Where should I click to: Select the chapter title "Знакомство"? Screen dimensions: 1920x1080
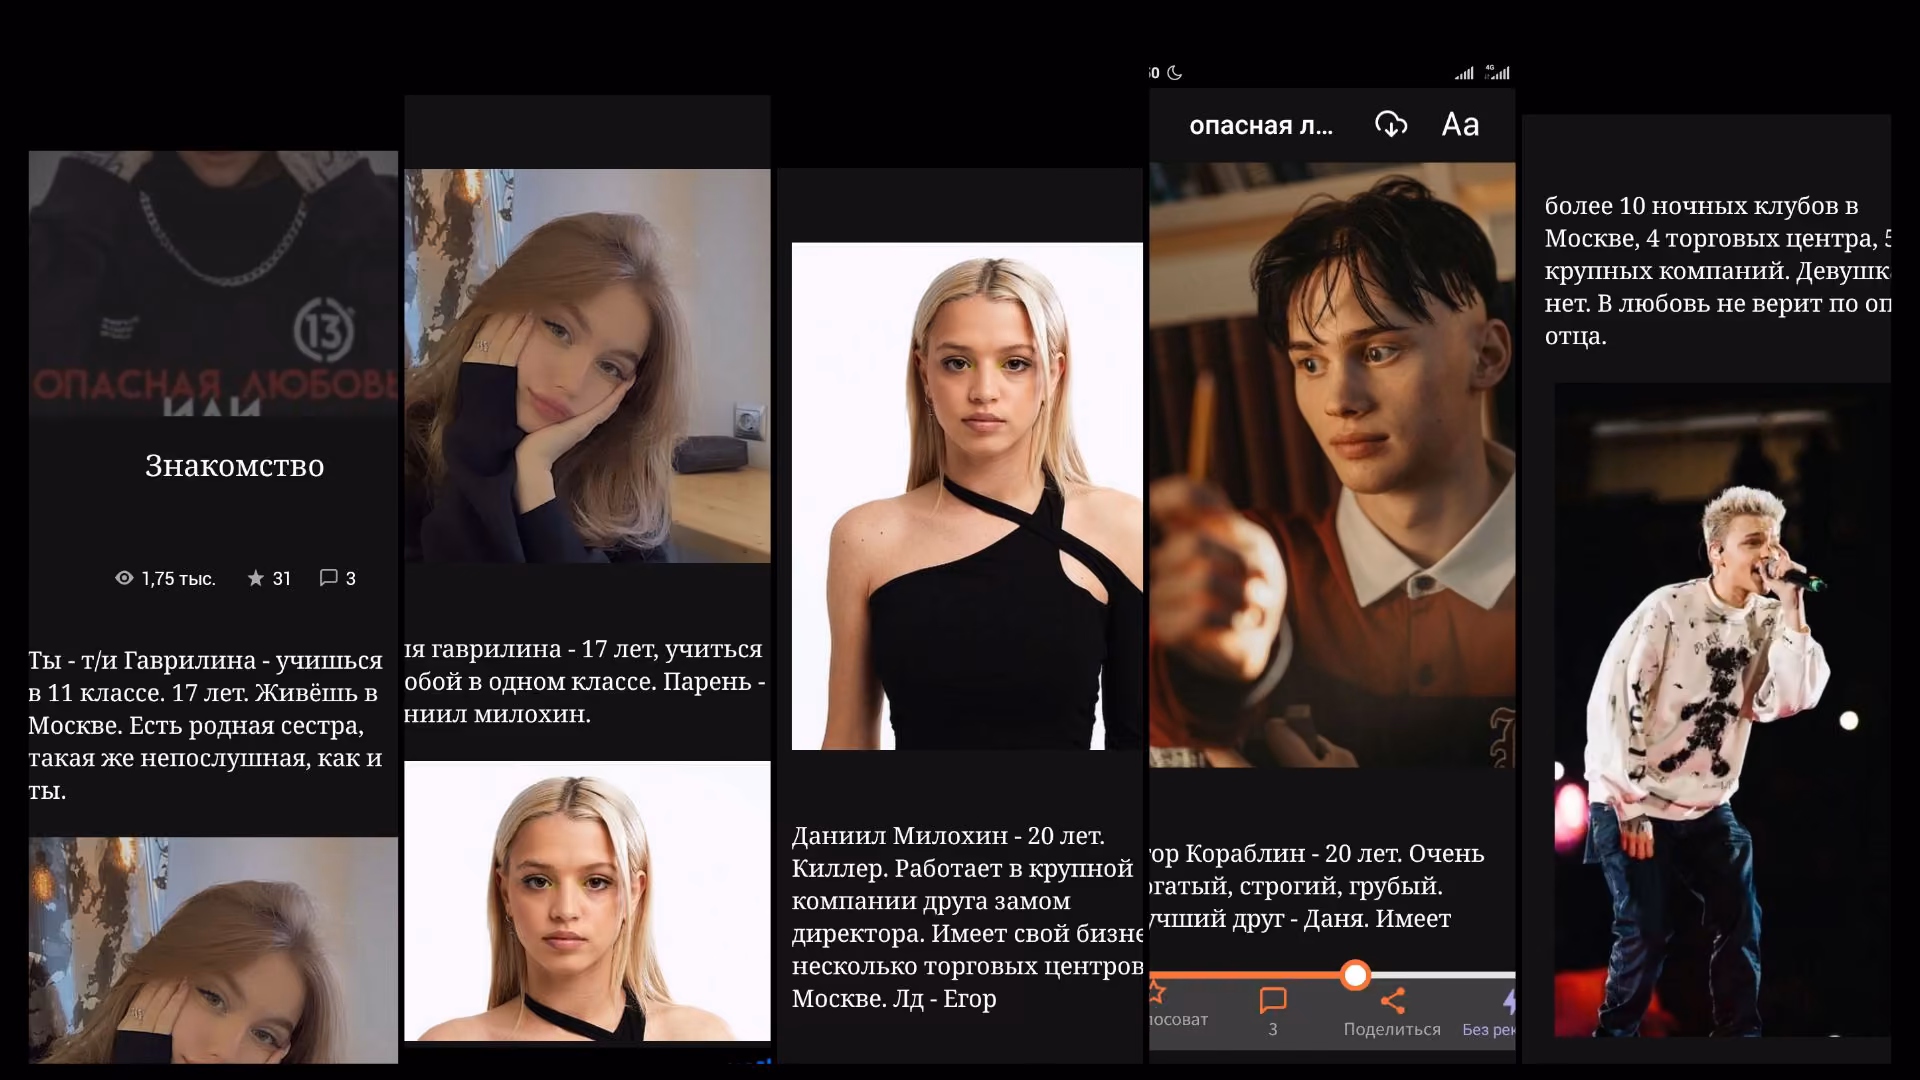coord(234,466)
